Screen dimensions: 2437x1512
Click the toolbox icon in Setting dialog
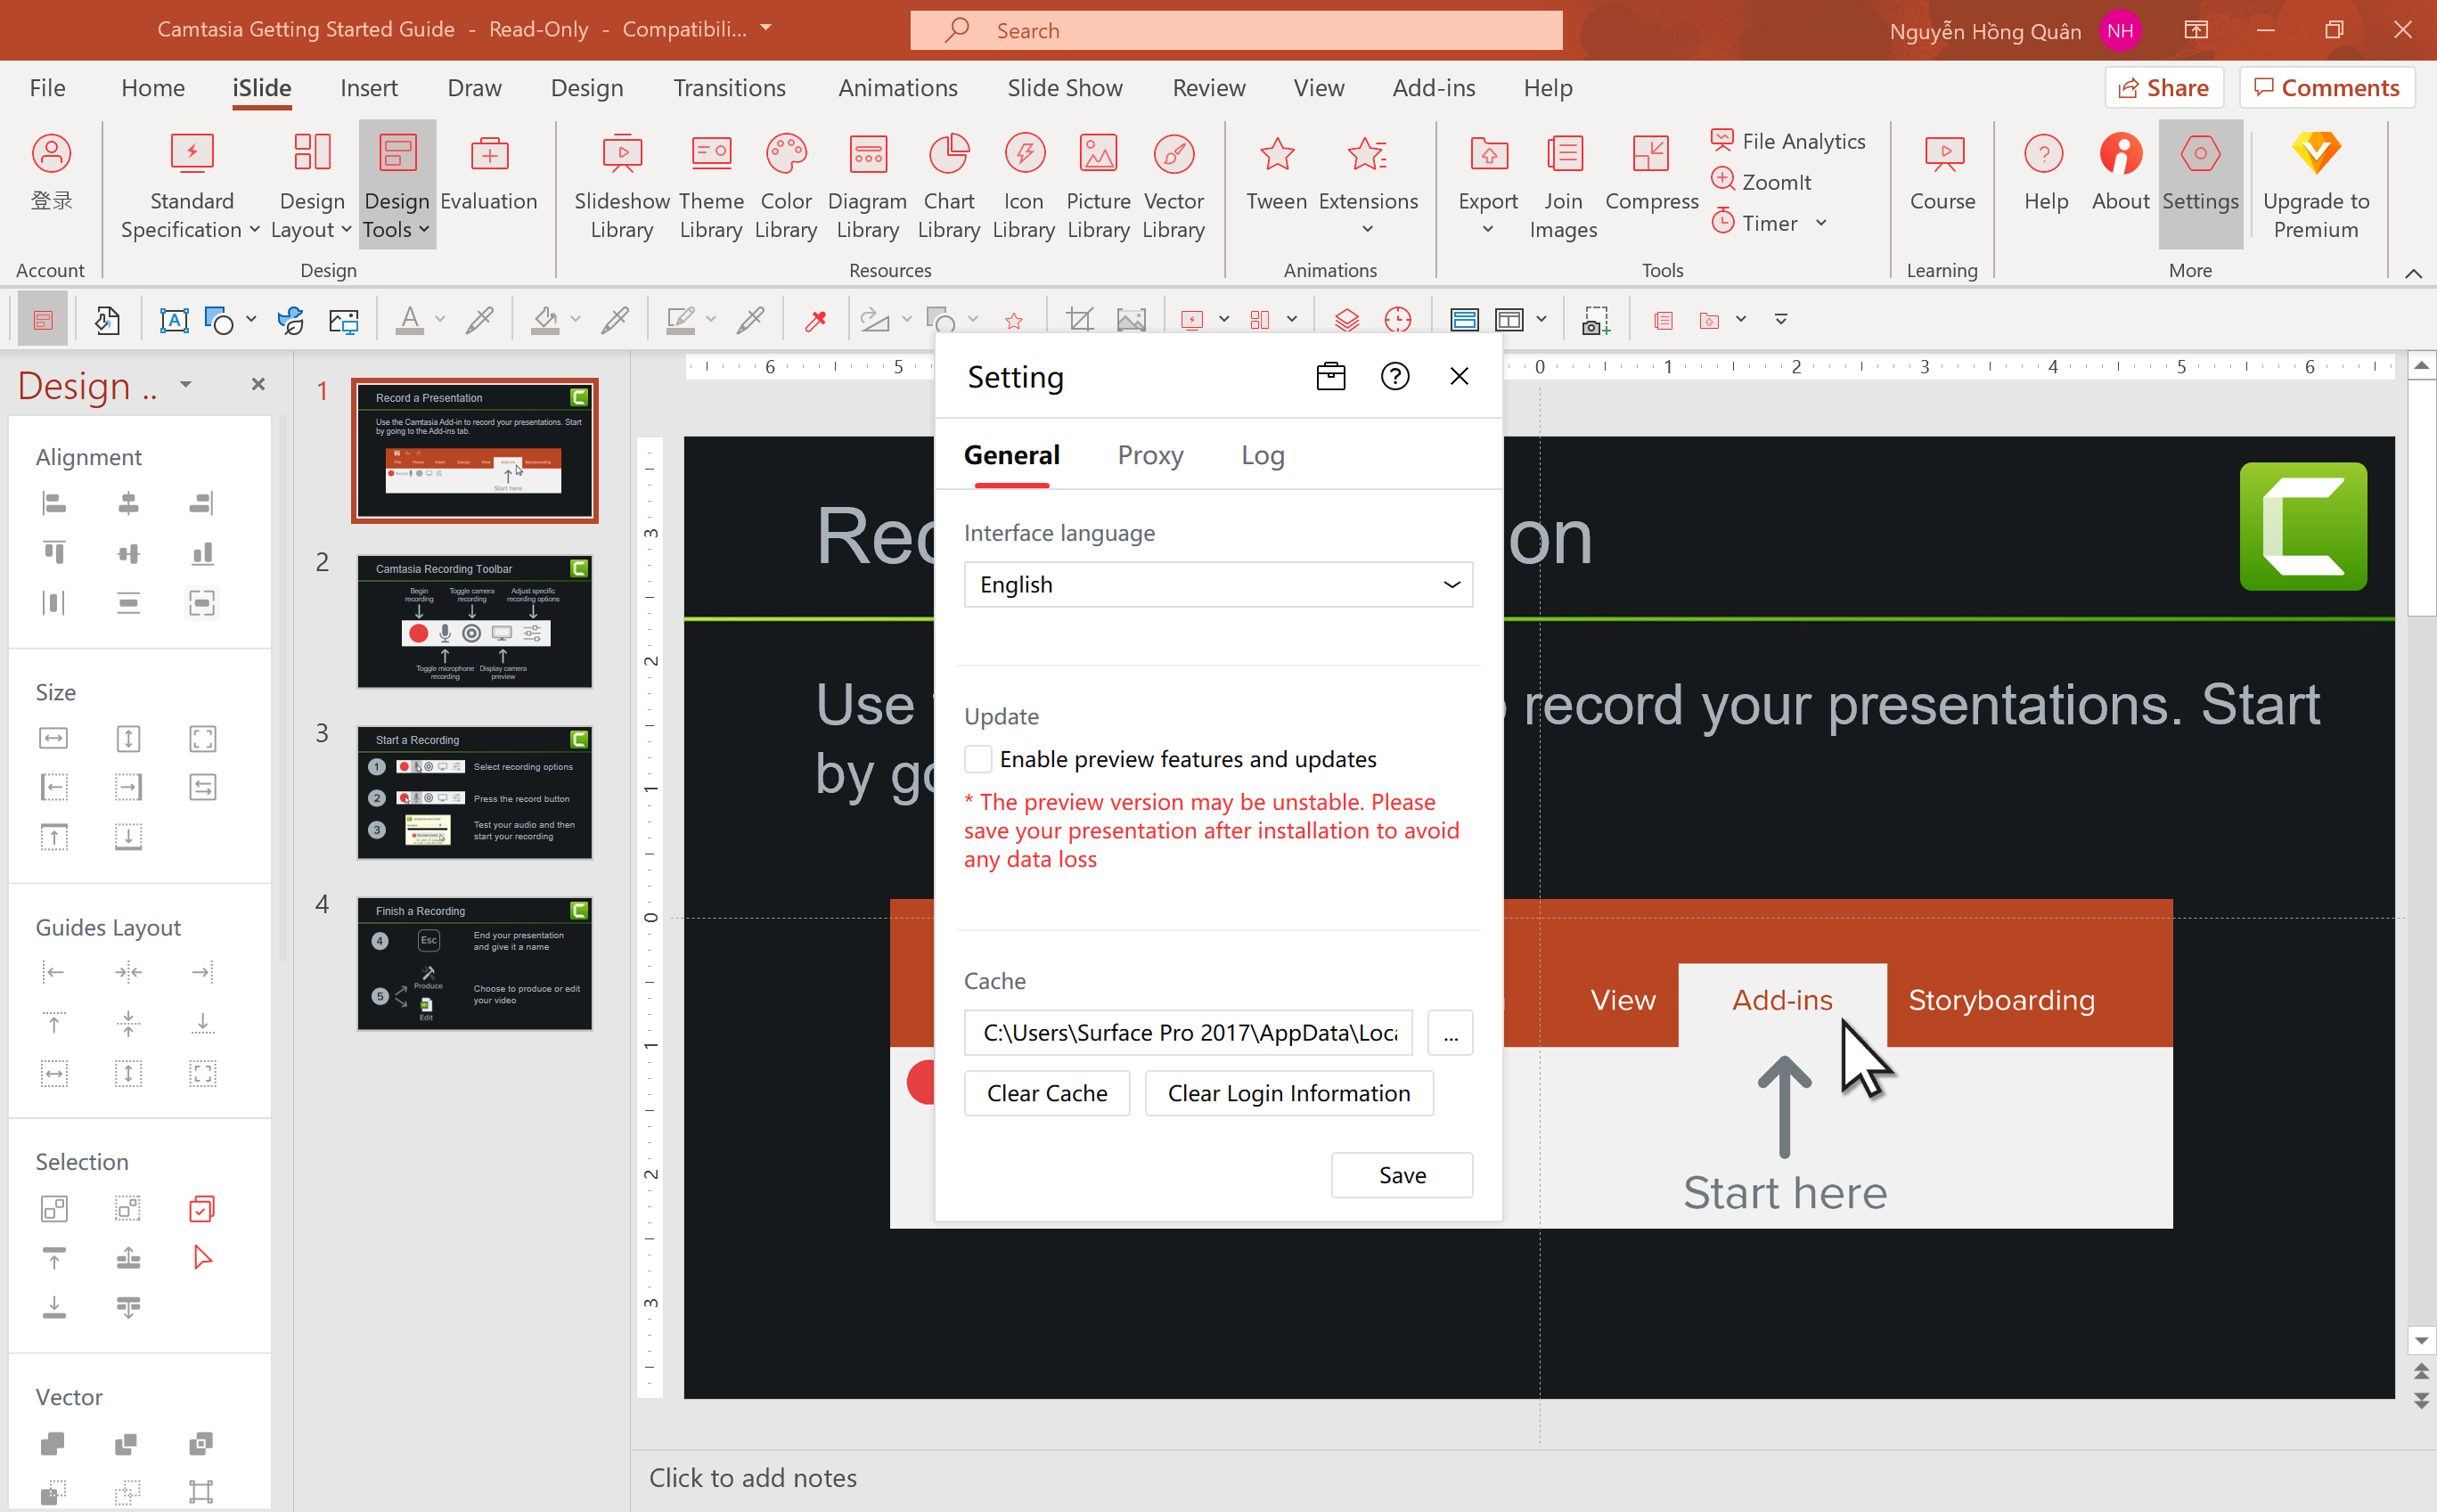coord(1330,377)
